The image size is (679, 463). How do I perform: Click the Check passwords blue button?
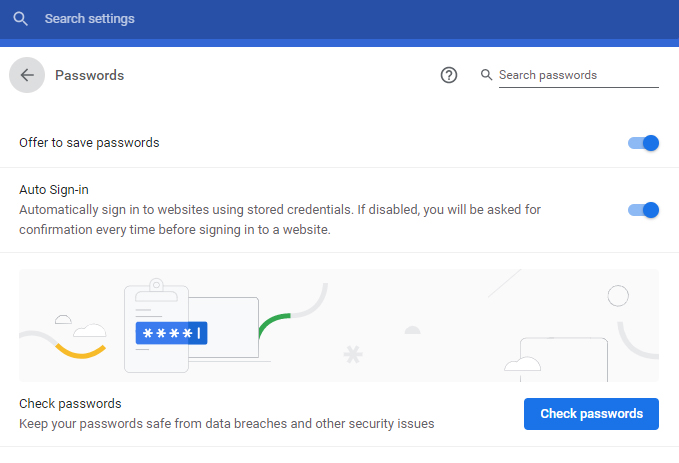point(591,414)
